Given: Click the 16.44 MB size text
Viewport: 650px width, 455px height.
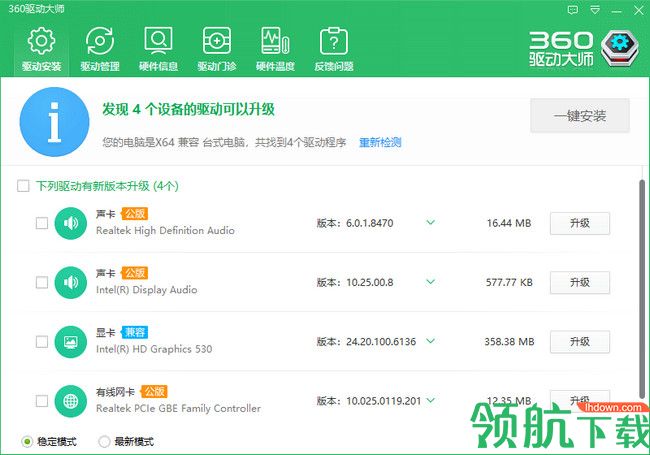Looking at the screenshot, I should [x=509, y=223].
